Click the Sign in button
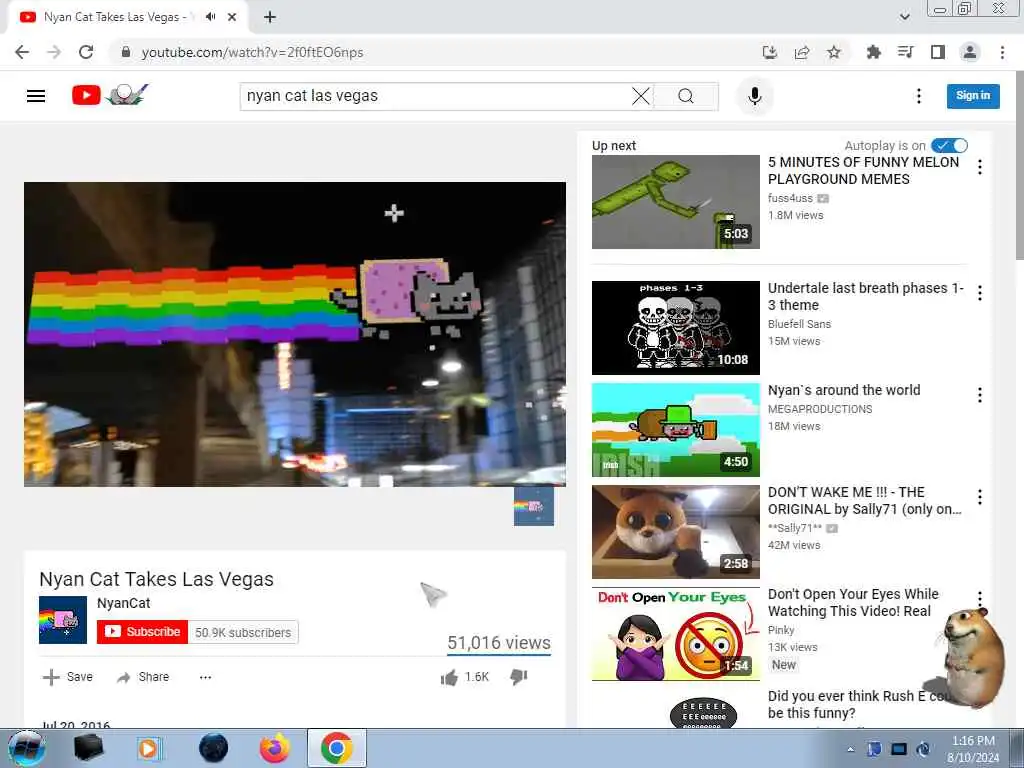The width and height of the screenshot is (1024, 768). (973, 96)
